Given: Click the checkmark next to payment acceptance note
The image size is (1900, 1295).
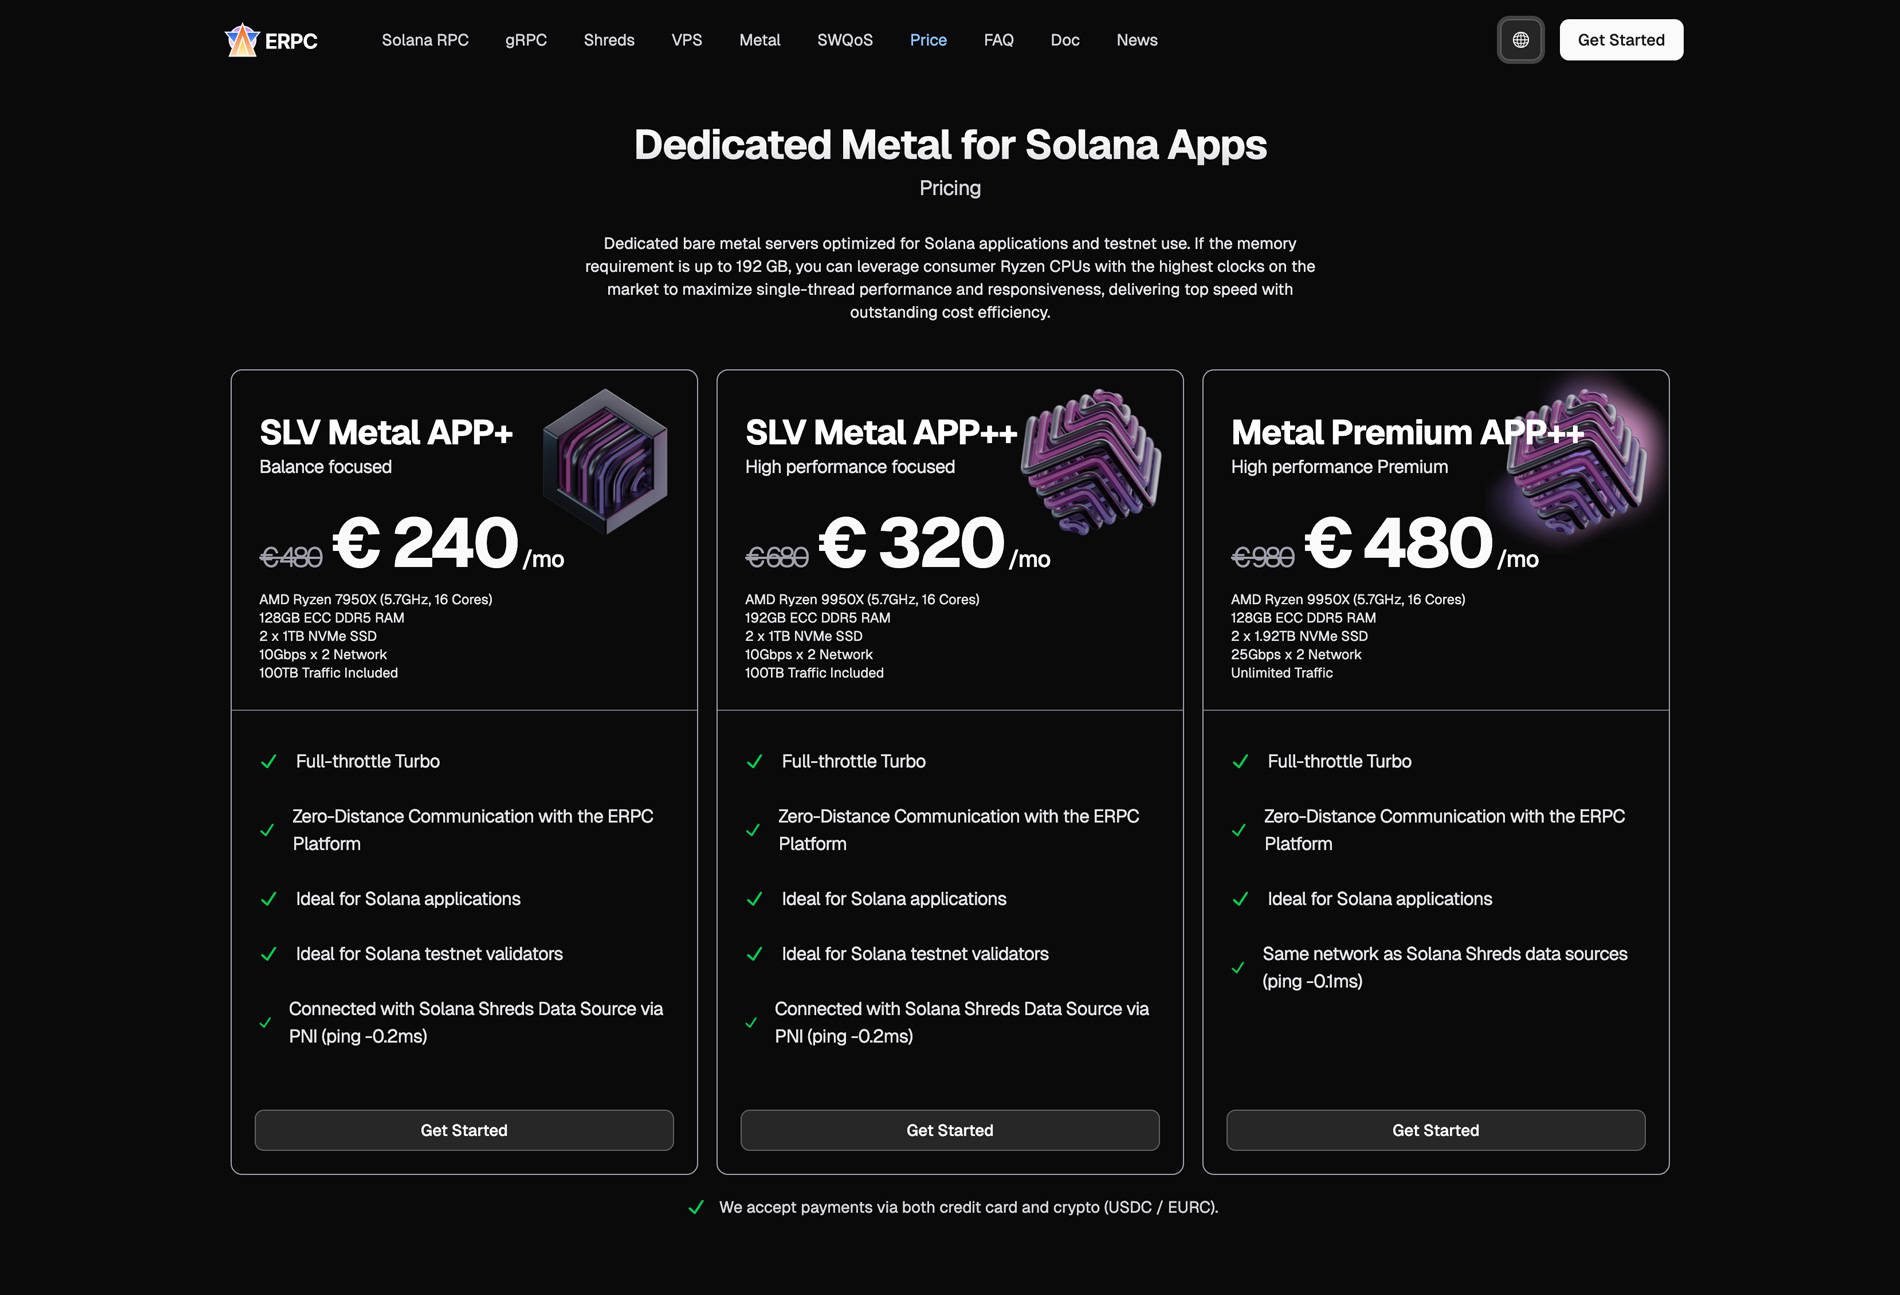Looking at the screenshot, I should (x=697, y=1207).
